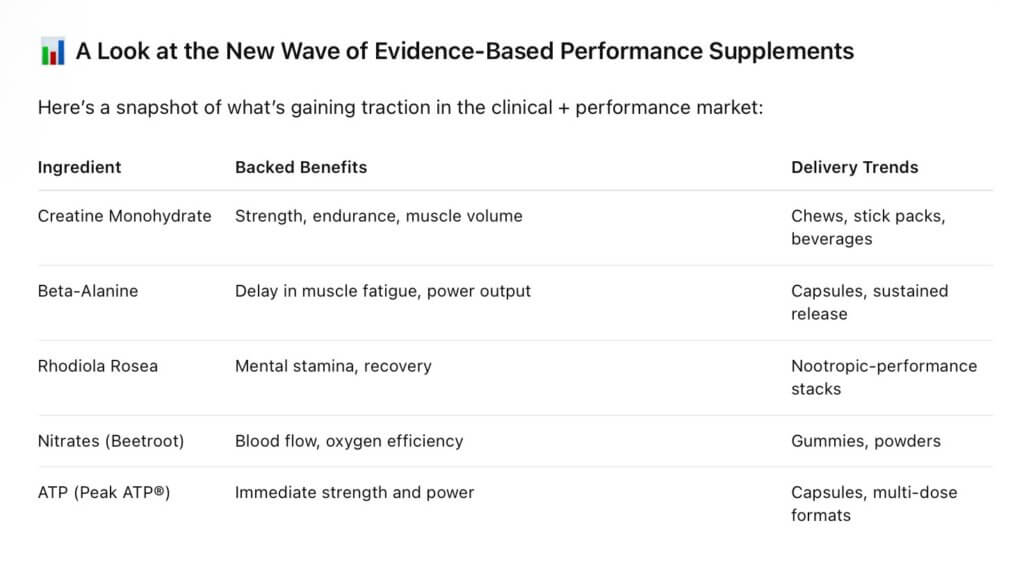Click the ATP (Peak ATP®) cell
1024x580 pixels.
coord(104,492)
